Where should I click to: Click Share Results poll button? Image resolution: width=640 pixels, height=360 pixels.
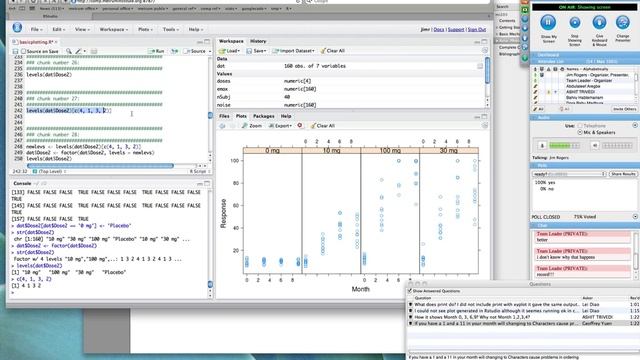click(x=623, y=174)
